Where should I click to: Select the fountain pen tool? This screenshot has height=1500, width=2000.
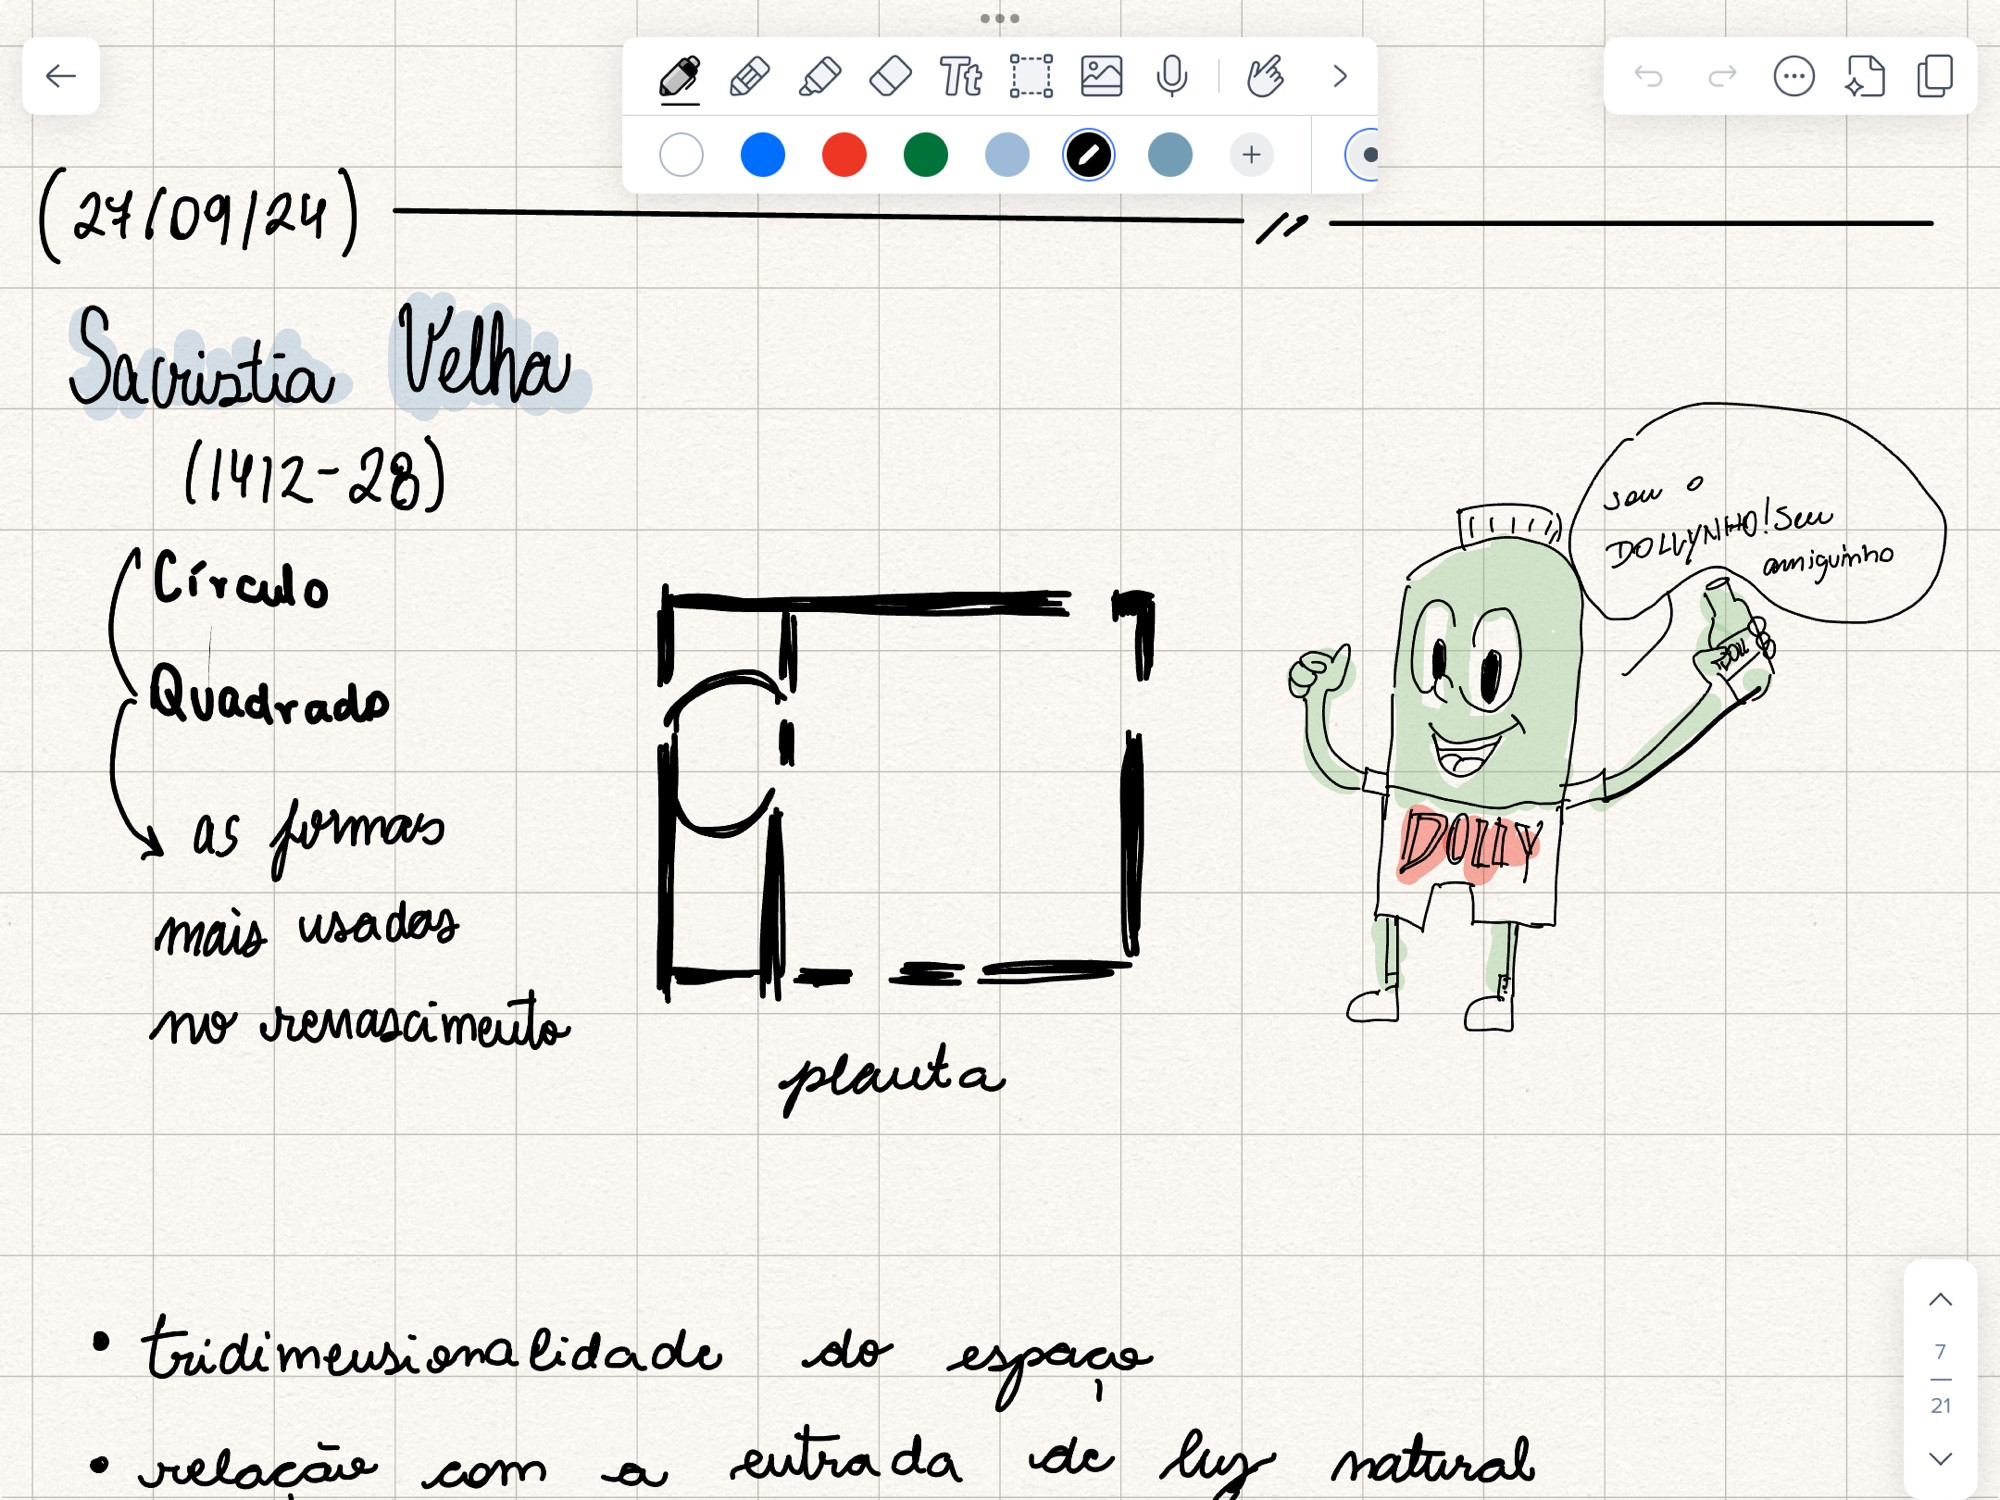pos(679,77)
